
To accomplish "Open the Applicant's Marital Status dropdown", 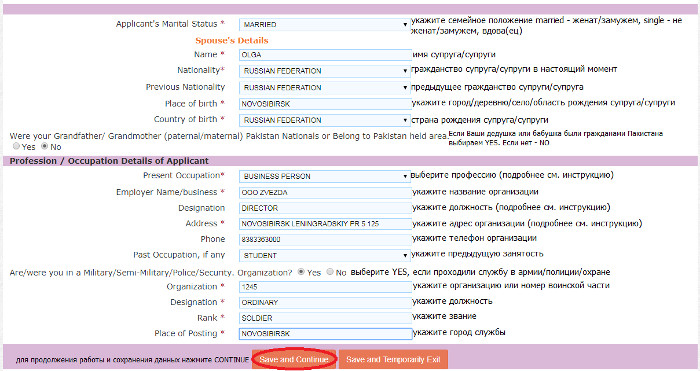I will (x=325, y=25).
